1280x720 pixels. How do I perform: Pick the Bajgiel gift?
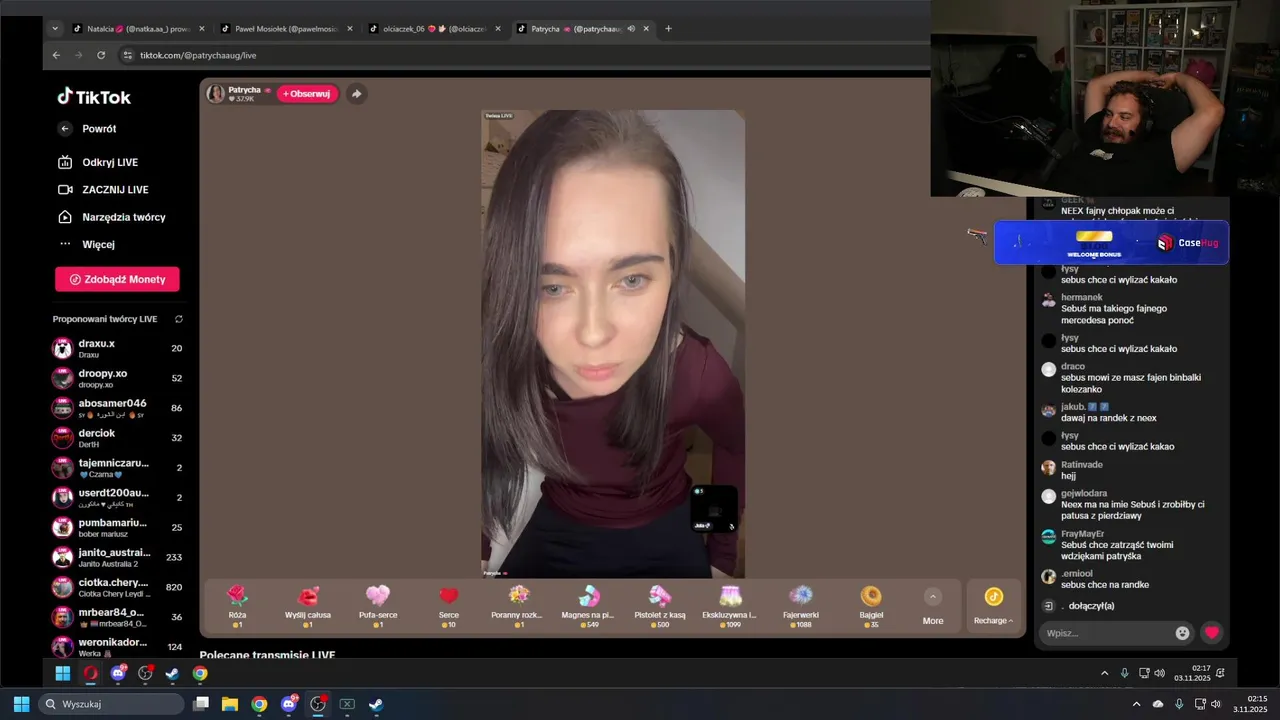[871, 606]
